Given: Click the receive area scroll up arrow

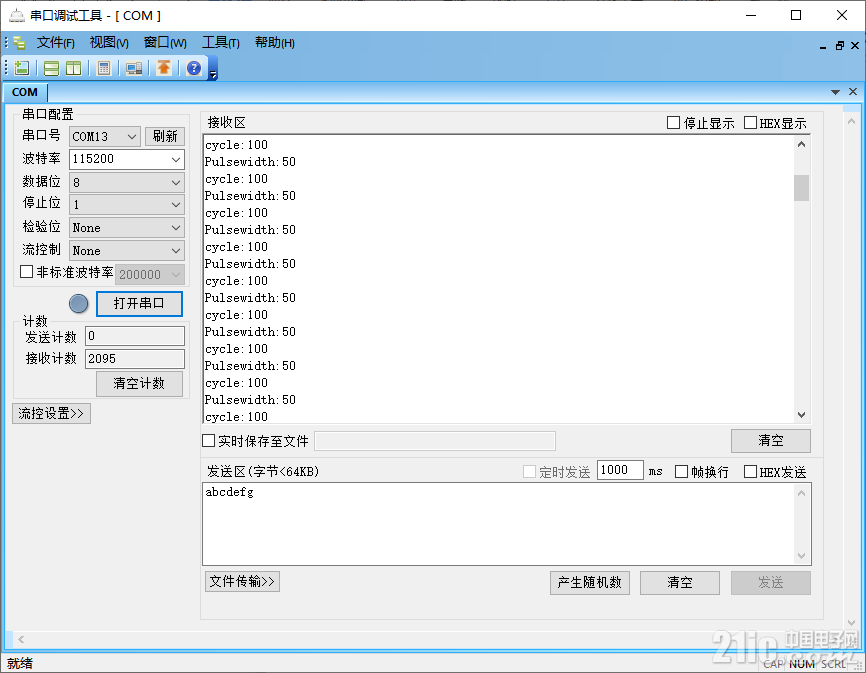Looking at the screenshot, I should coord(801,144).
